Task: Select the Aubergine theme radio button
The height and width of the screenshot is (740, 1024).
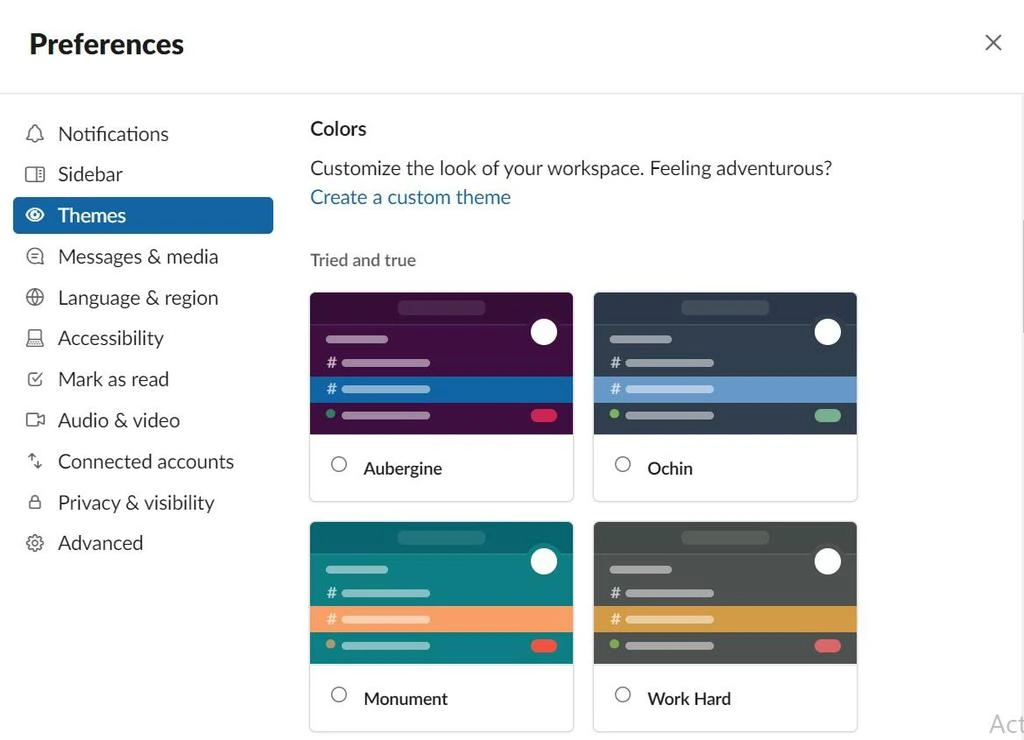Action: click(x=339, y=465)
